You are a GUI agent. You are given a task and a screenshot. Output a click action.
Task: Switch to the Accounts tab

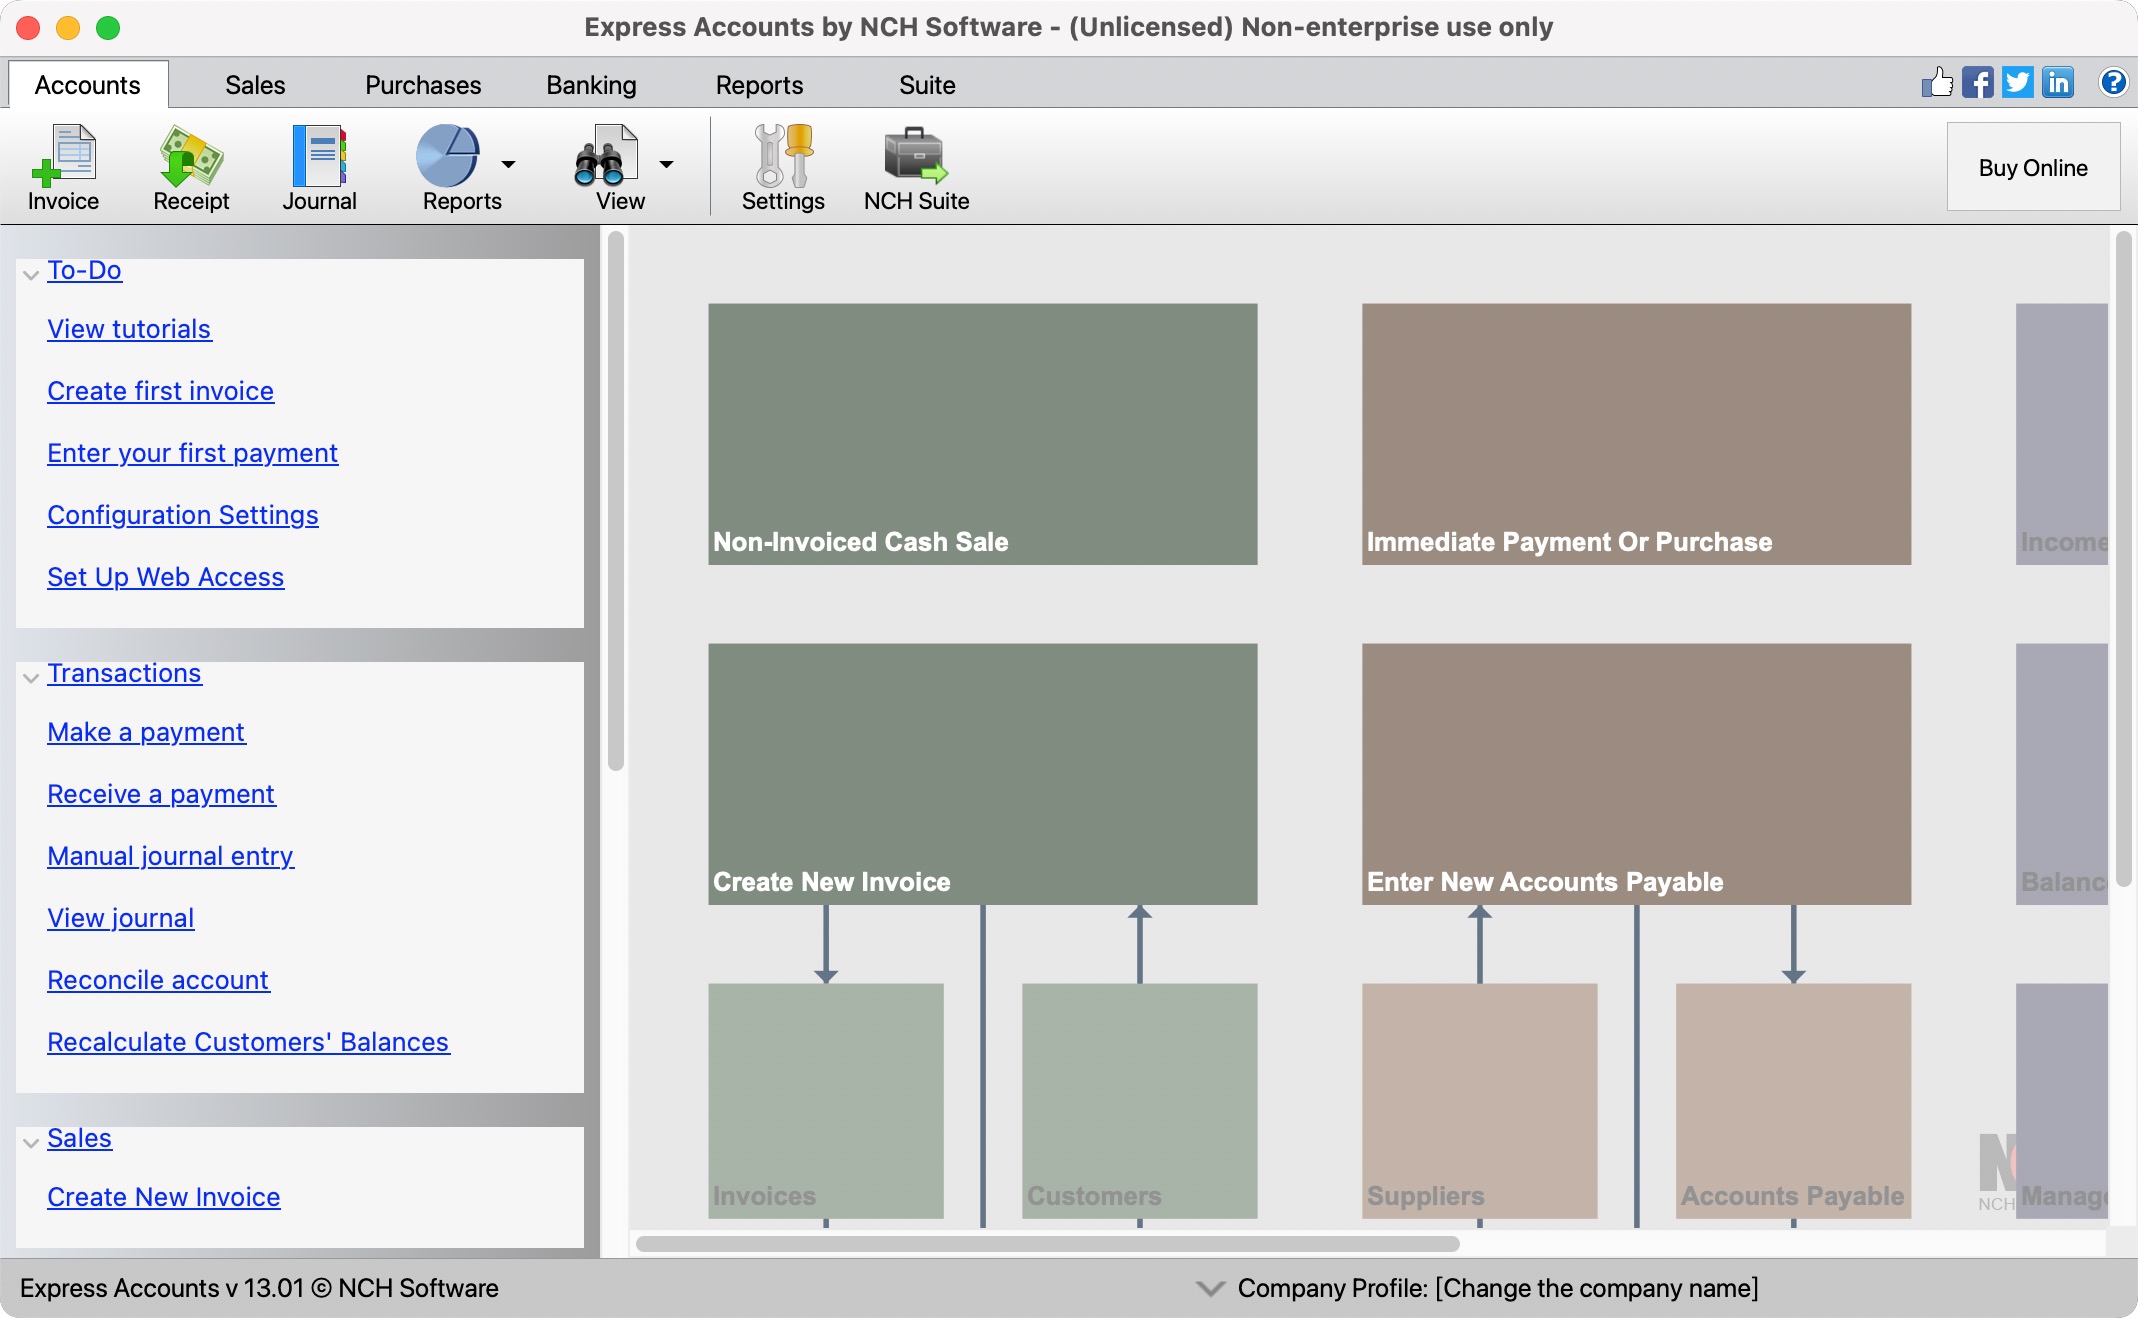(x=88, y=85)
